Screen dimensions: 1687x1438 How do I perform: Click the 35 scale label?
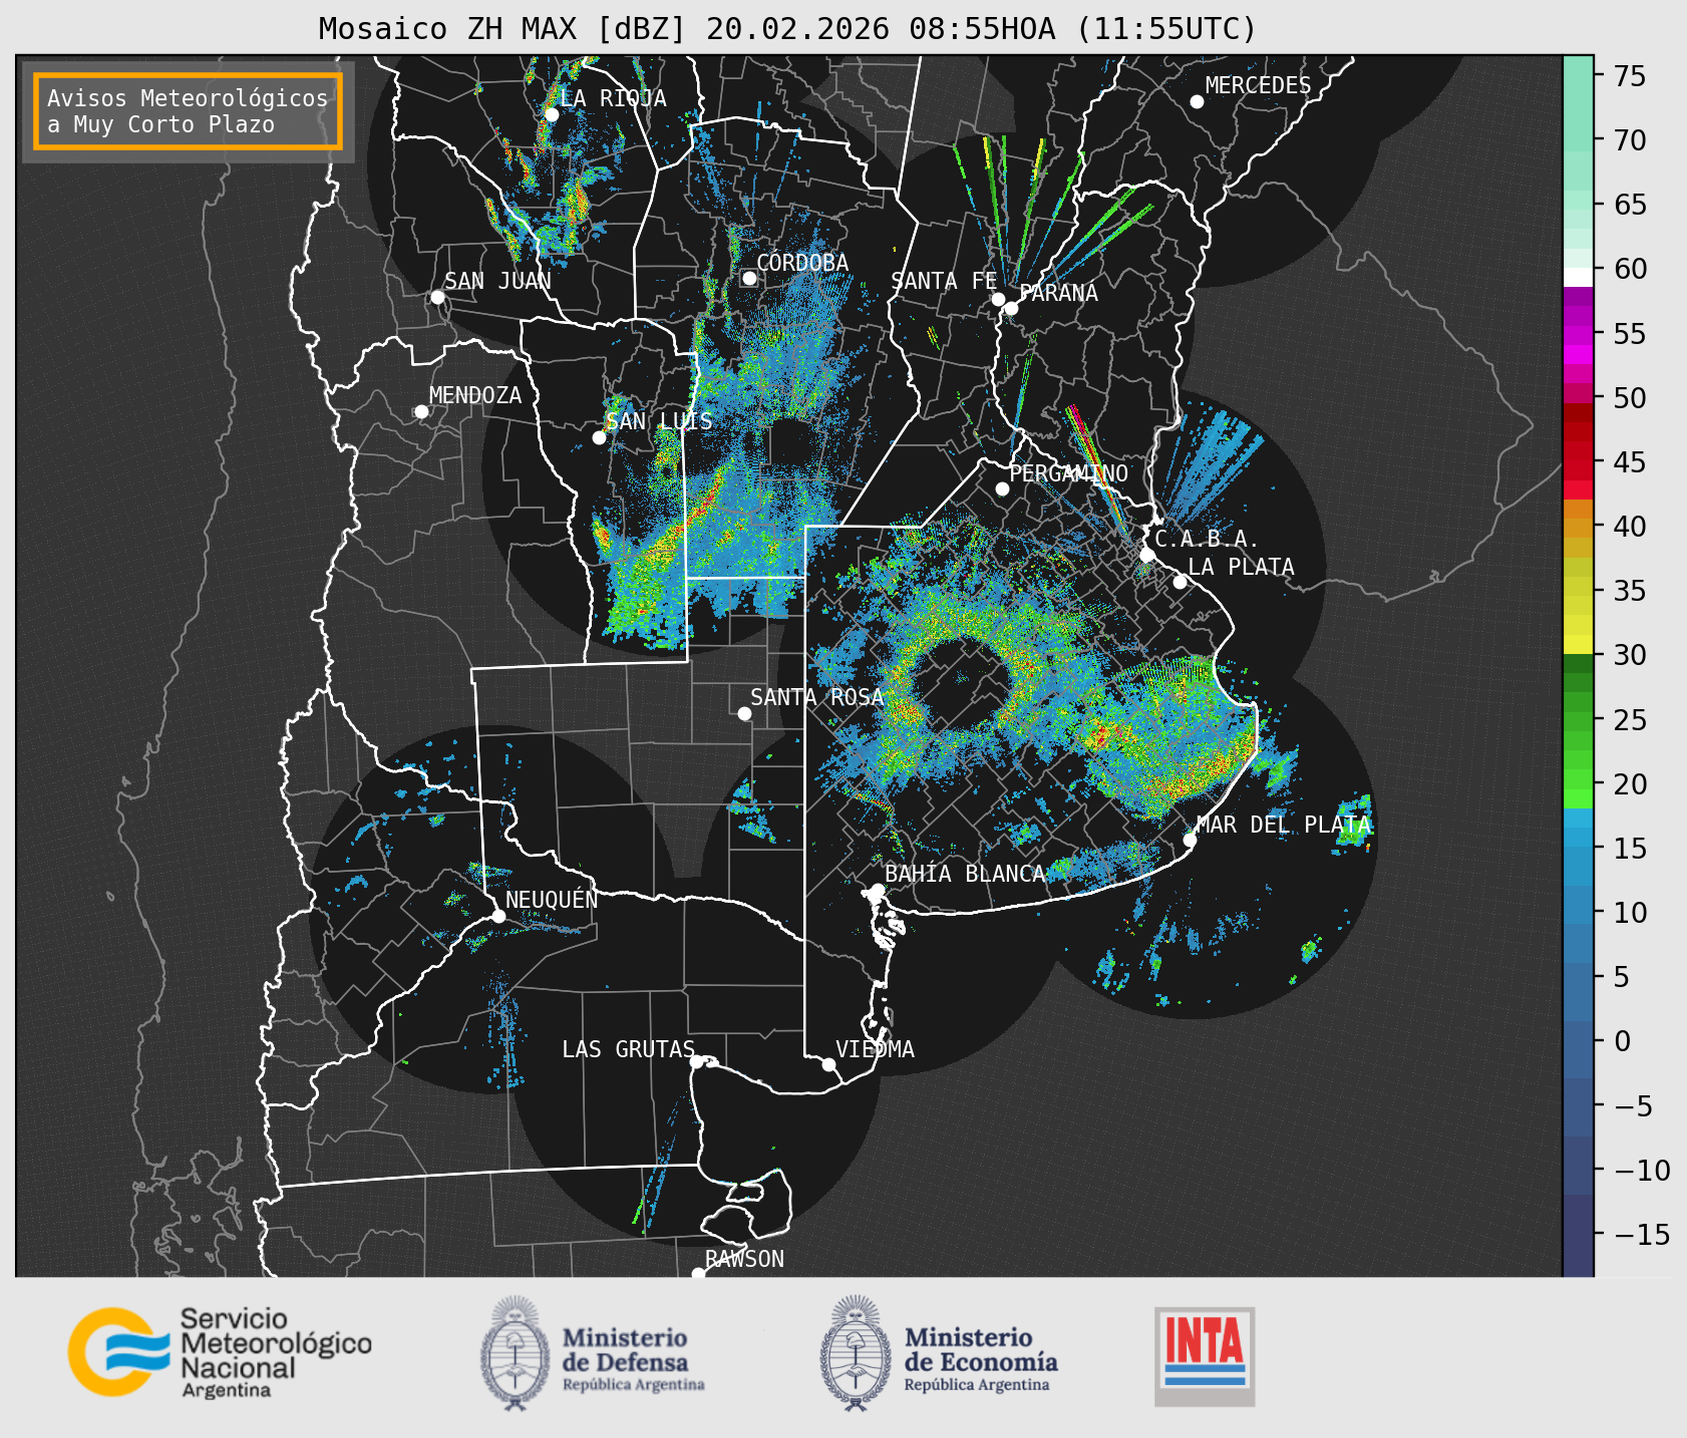point(1629,591)
